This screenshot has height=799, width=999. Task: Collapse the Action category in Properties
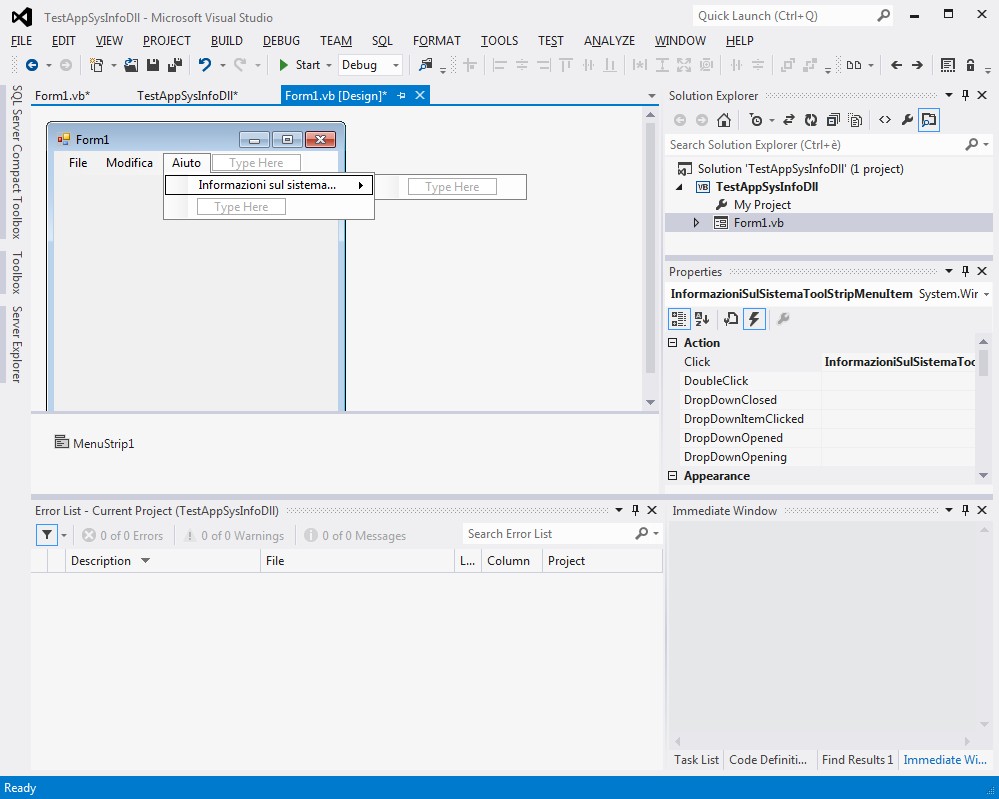(x=672, y=343)
